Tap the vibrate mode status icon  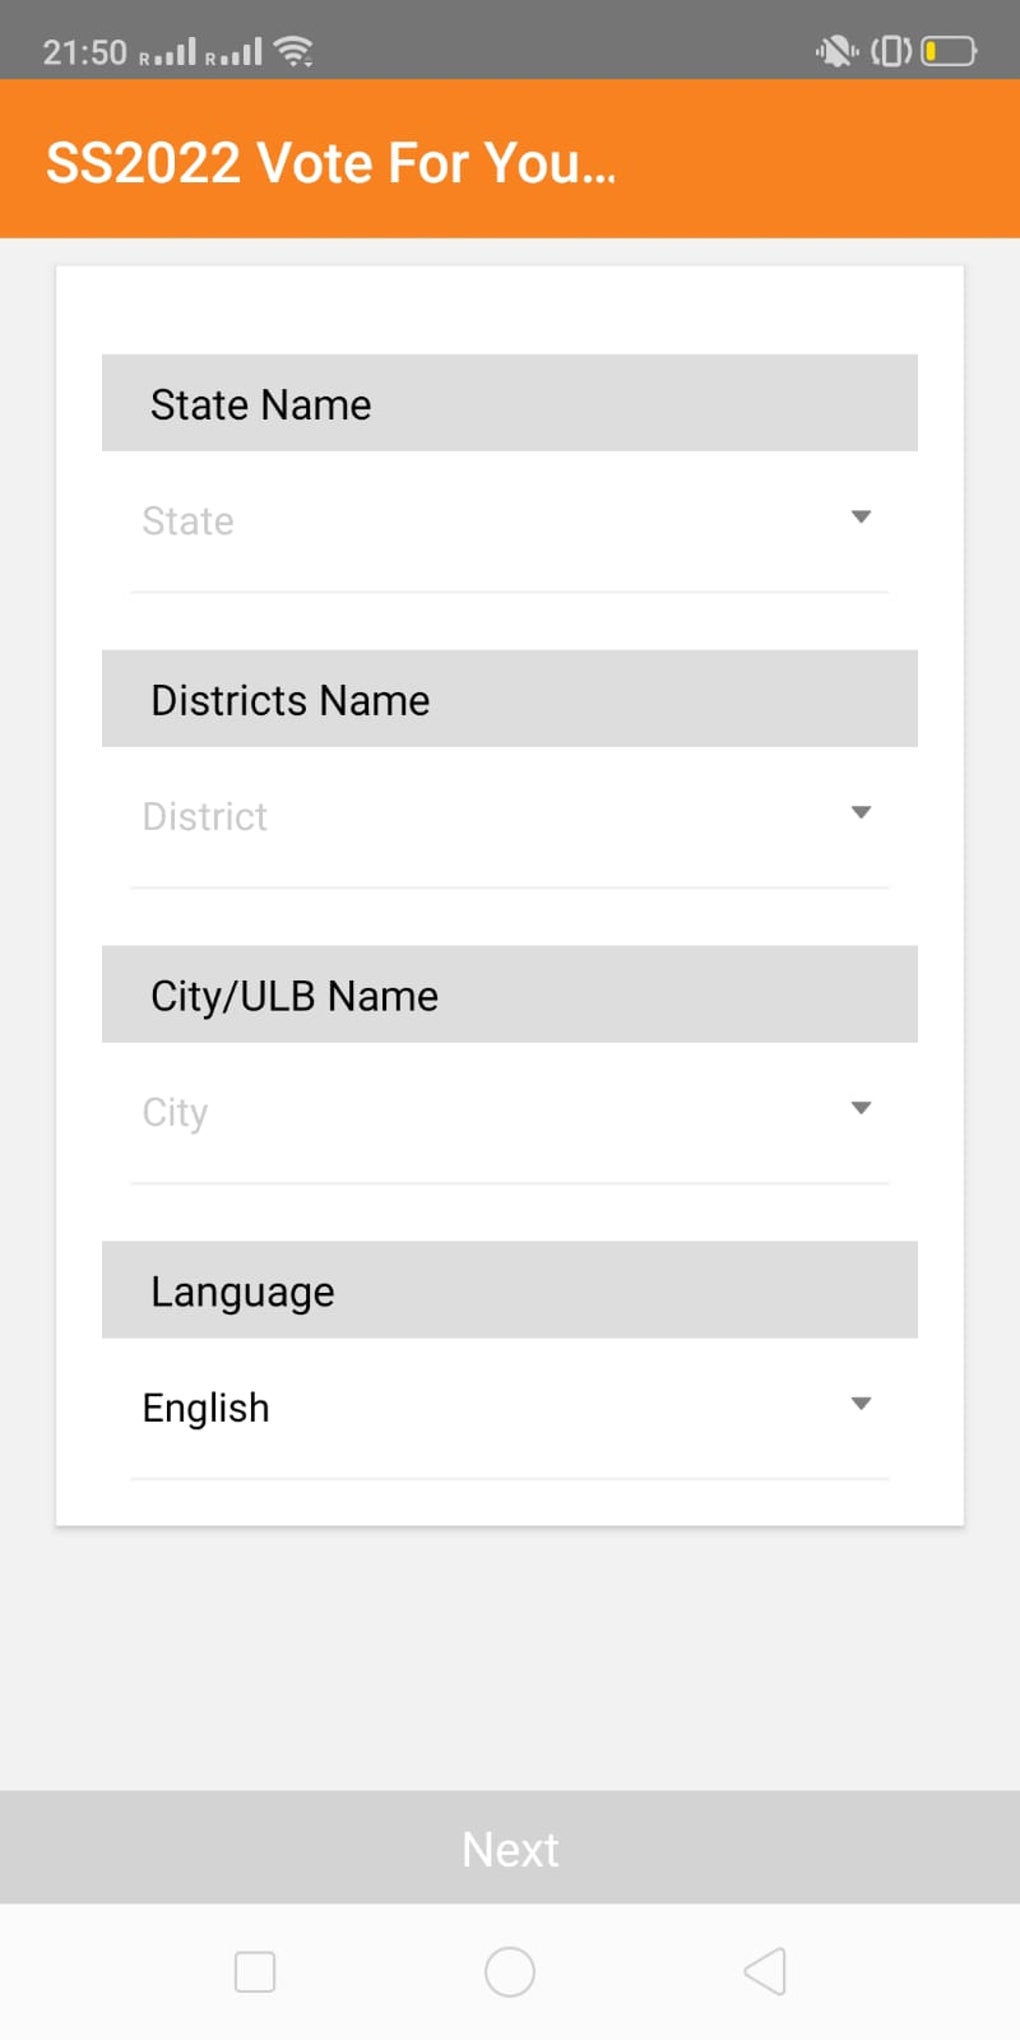891,51
